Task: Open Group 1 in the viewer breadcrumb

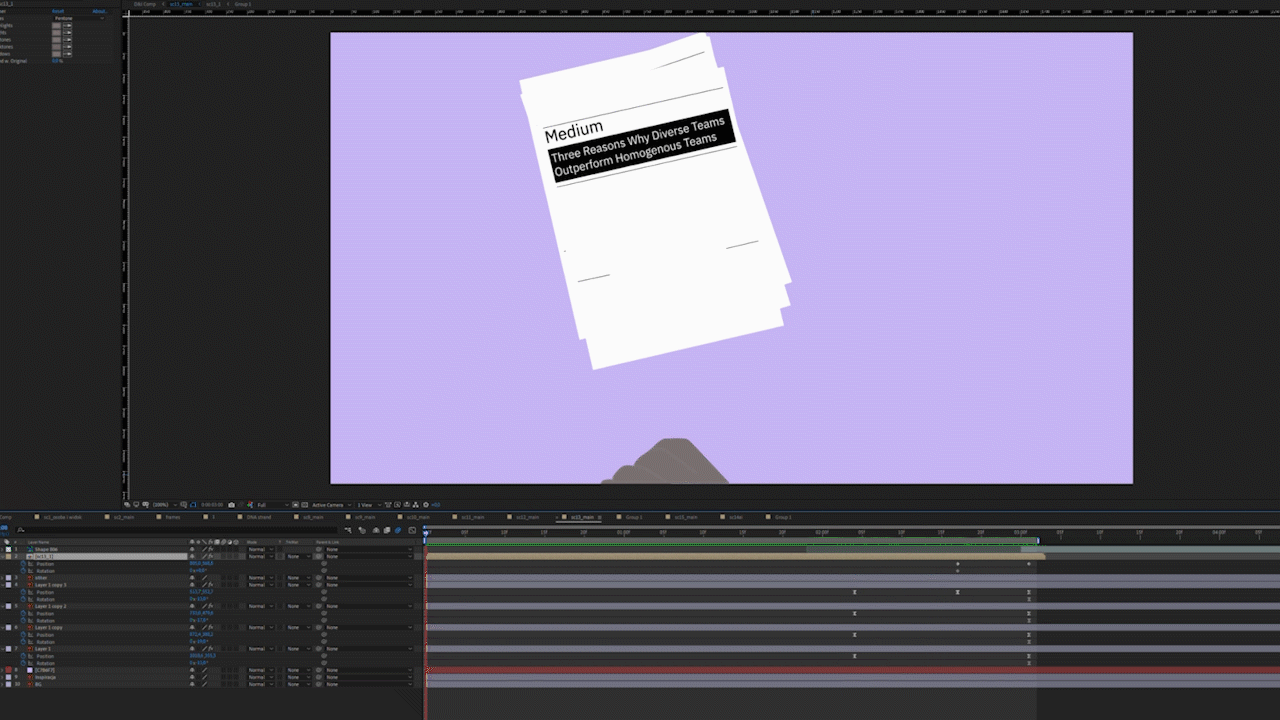Action: coord(244,4)
